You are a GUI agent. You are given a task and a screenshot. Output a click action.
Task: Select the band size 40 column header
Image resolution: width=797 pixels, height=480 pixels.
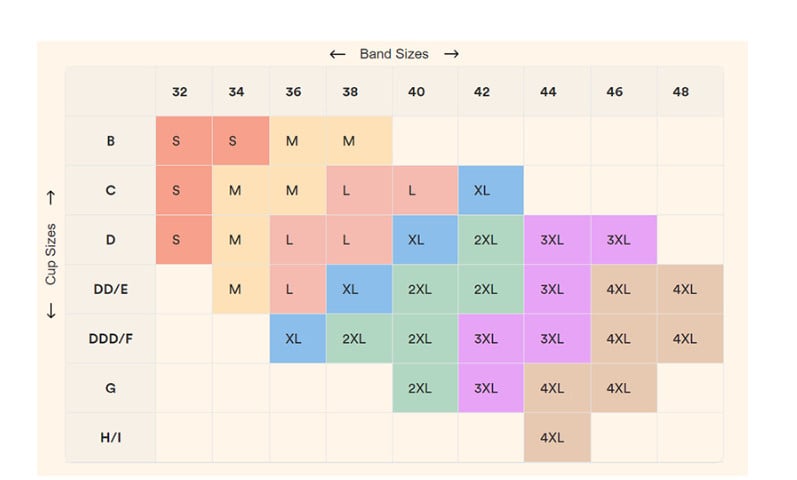[416, 92]
